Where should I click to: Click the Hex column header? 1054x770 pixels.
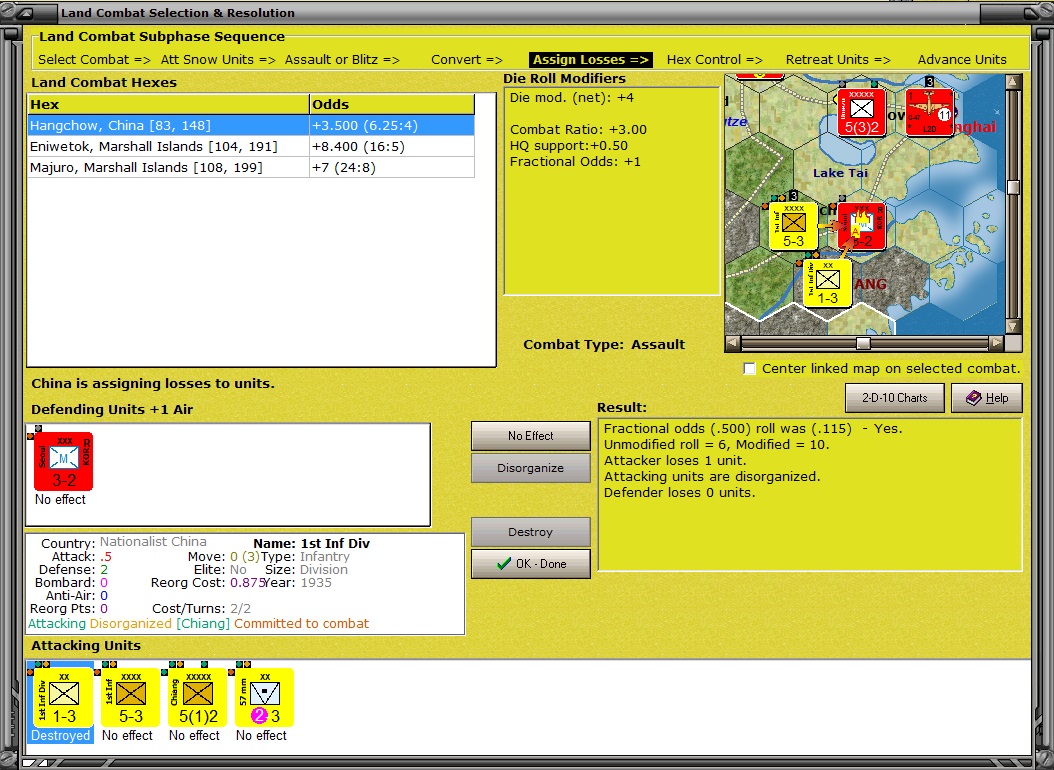pyautogui.click(x=168, y=104)
